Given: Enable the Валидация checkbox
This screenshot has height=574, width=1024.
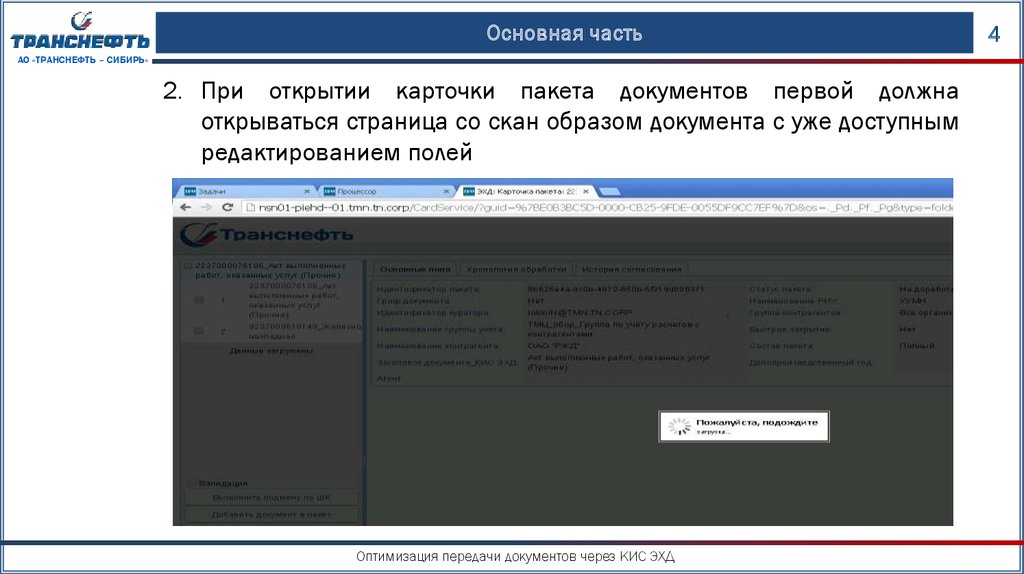Looking at the screenshot, I should click(x=191, y=483).
